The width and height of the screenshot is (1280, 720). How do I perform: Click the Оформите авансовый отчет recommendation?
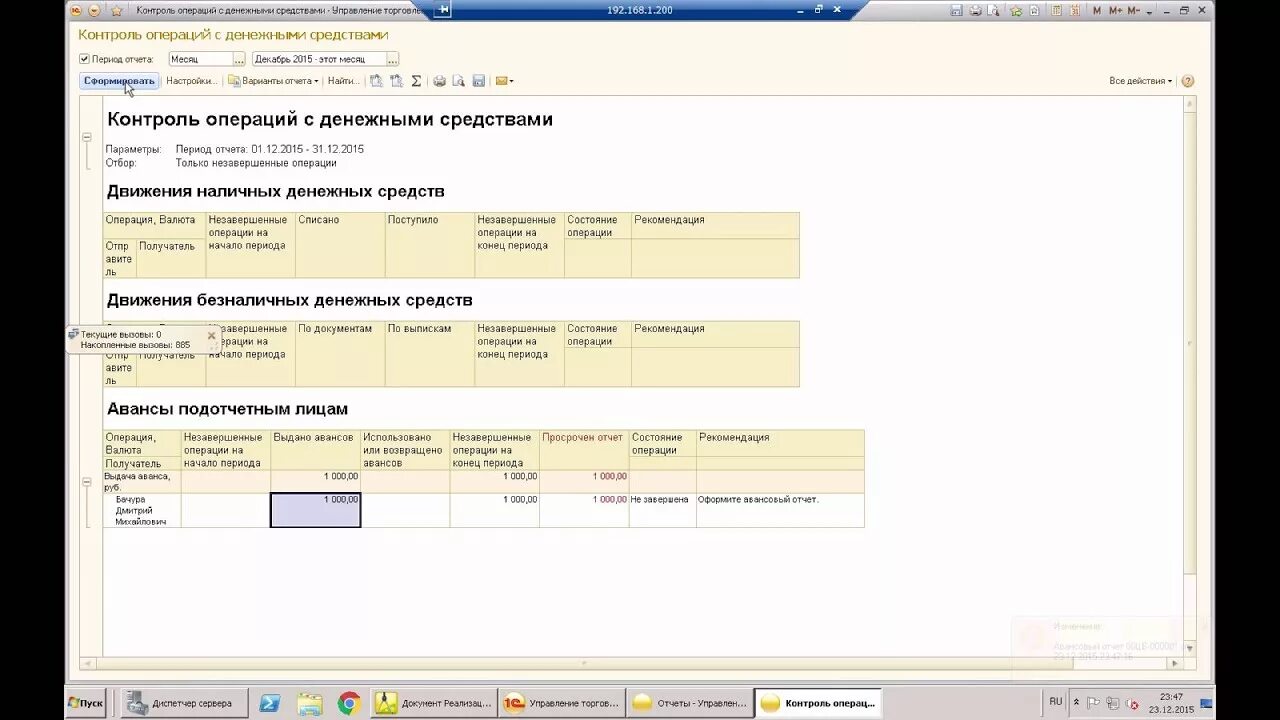758,499
